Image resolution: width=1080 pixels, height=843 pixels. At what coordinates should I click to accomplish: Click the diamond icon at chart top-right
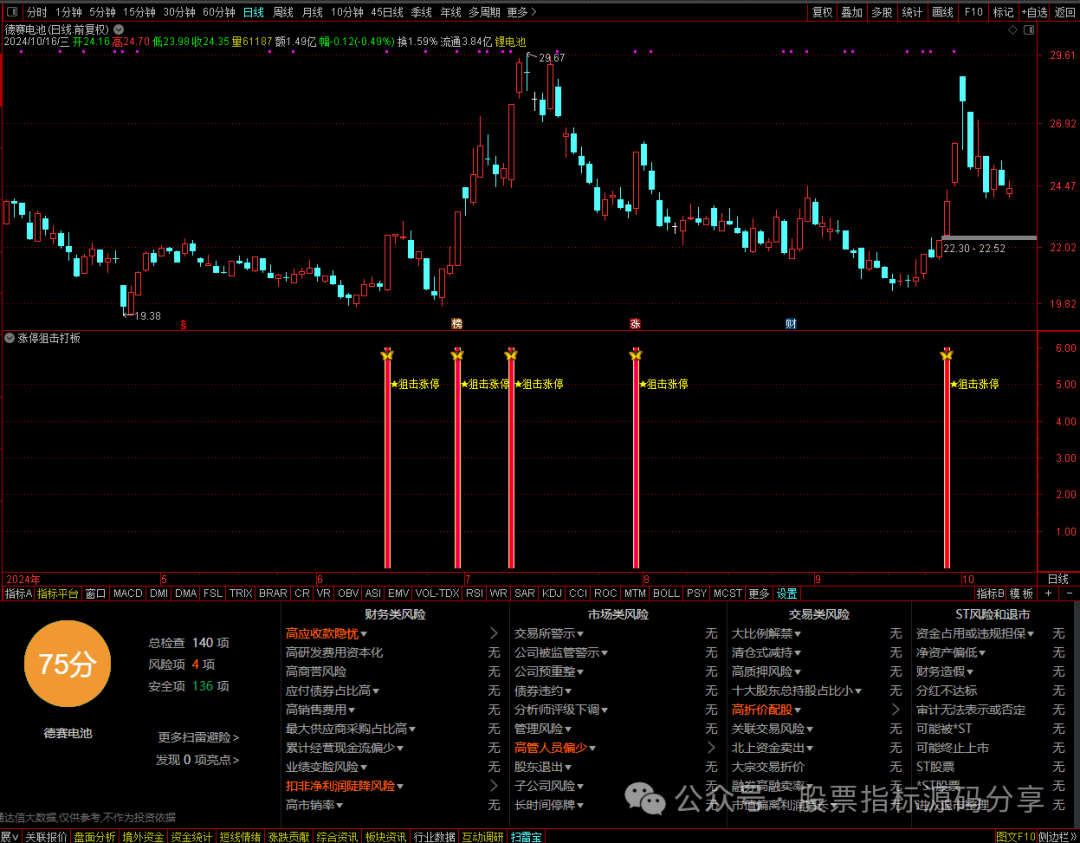pos(1012,30)
